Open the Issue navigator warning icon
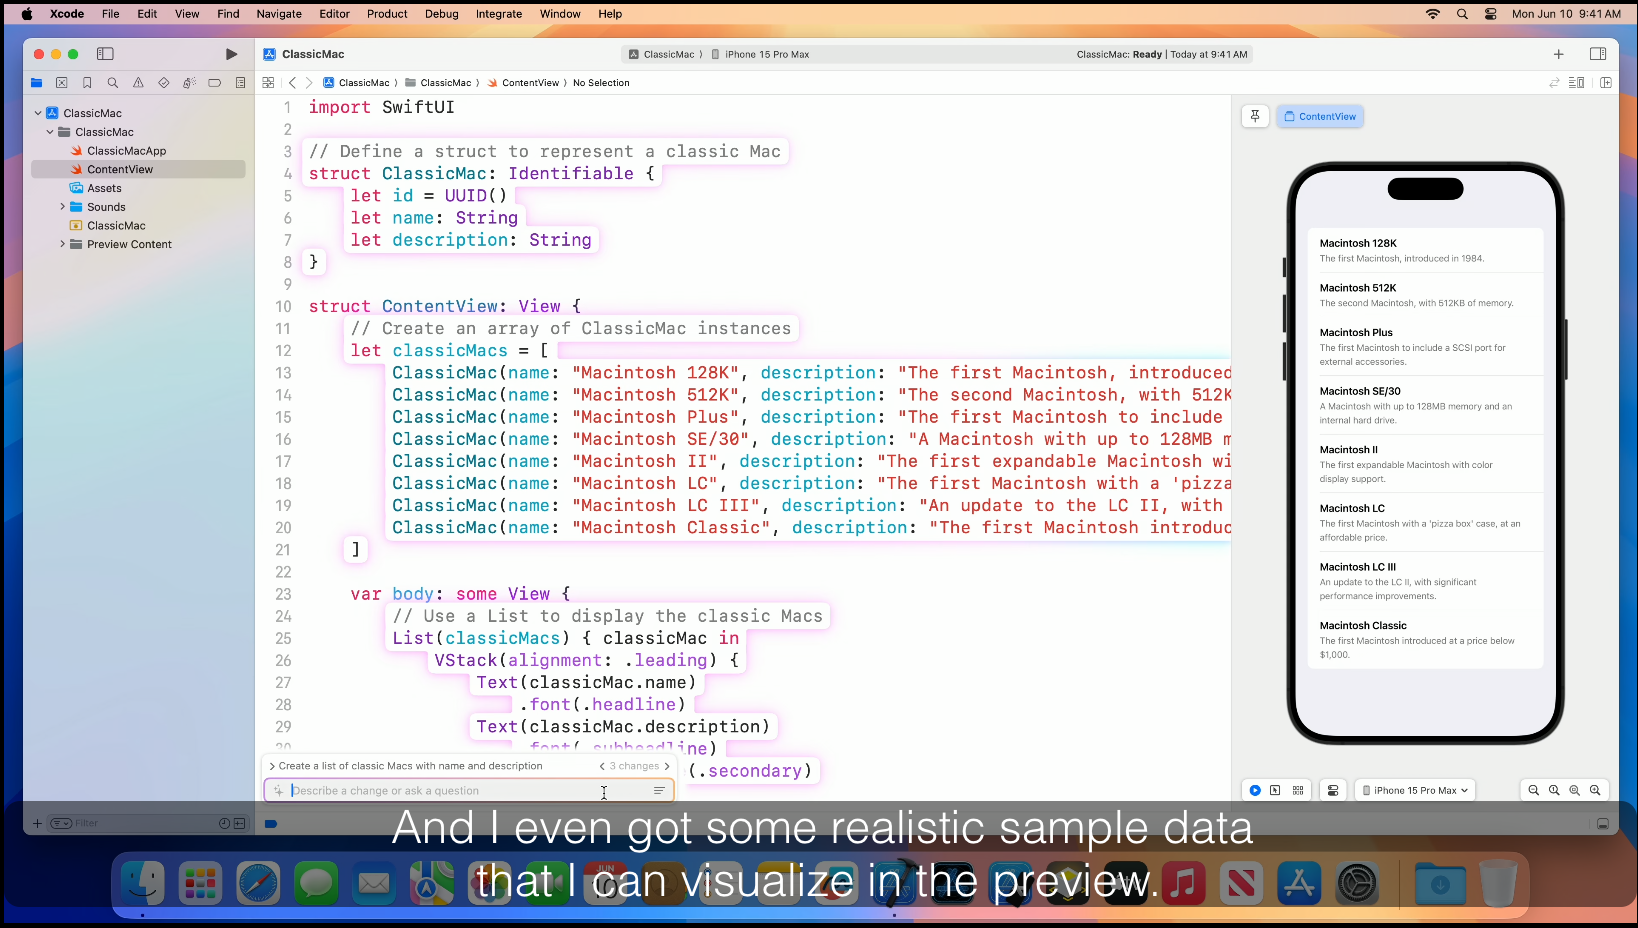This screenshot has width=1638, height=928. pos(138,83)
